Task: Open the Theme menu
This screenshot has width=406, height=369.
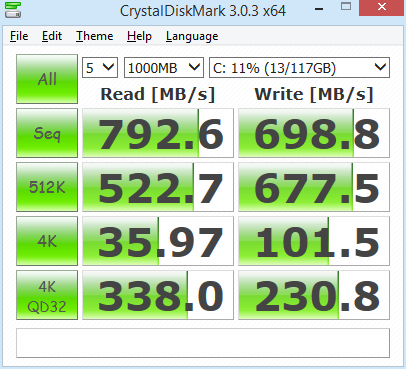Action: [x=94, y=36]
